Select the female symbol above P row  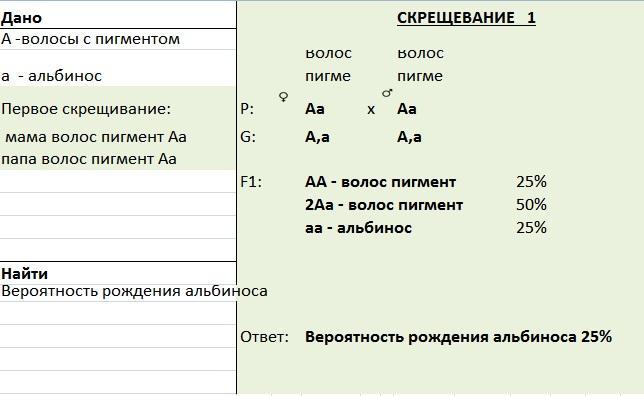click(283, 97)
